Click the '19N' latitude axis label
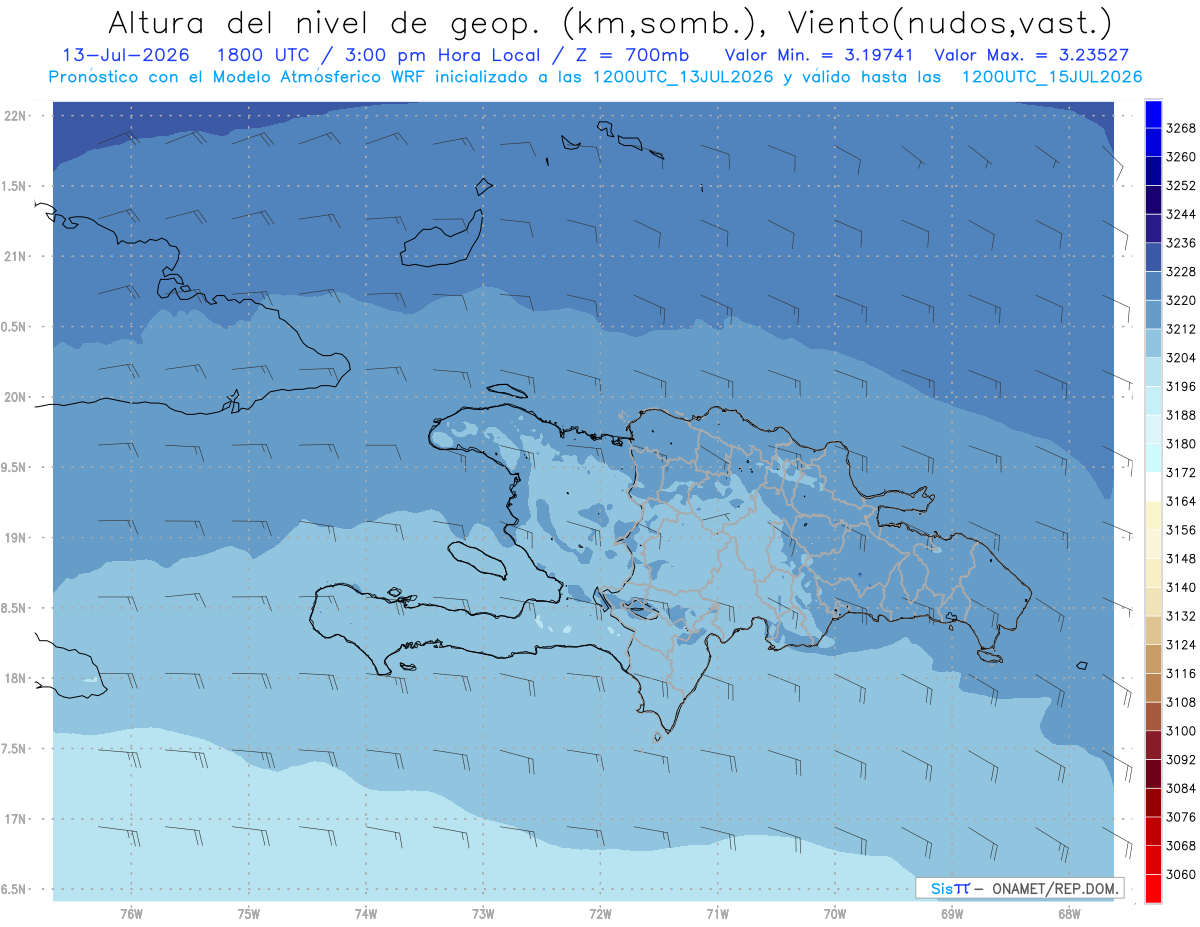The image size is (1200, 927). tap(16, 538)
